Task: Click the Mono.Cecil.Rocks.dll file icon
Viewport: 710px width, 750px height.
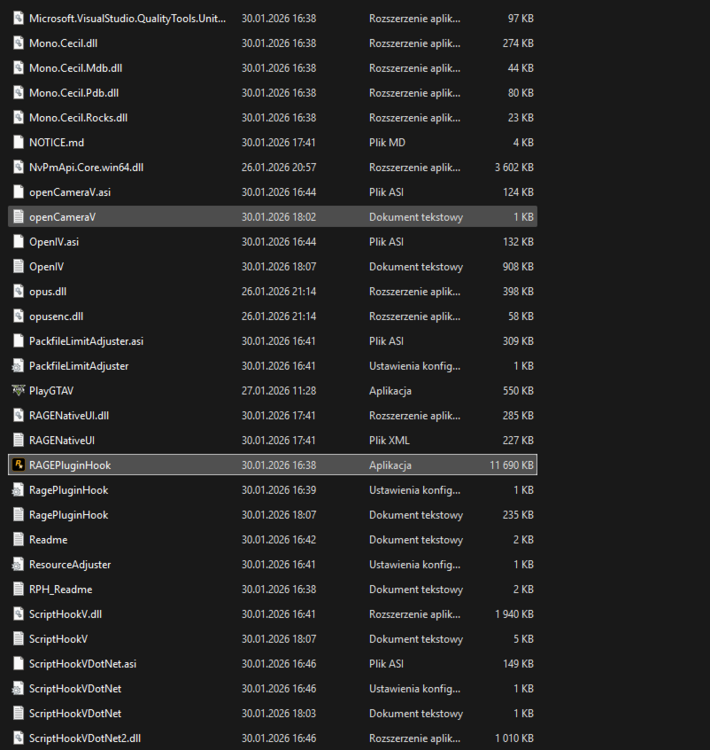Action: (x=18, y=118)
